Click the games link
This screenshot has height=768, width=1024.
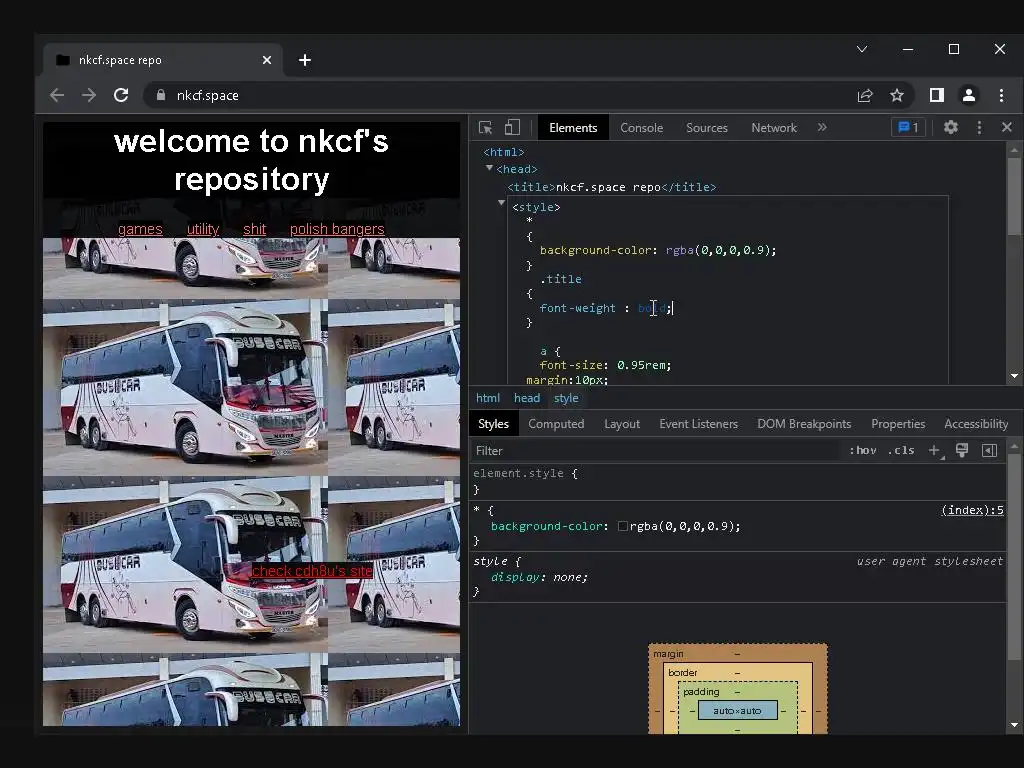(x=140, y=229)
